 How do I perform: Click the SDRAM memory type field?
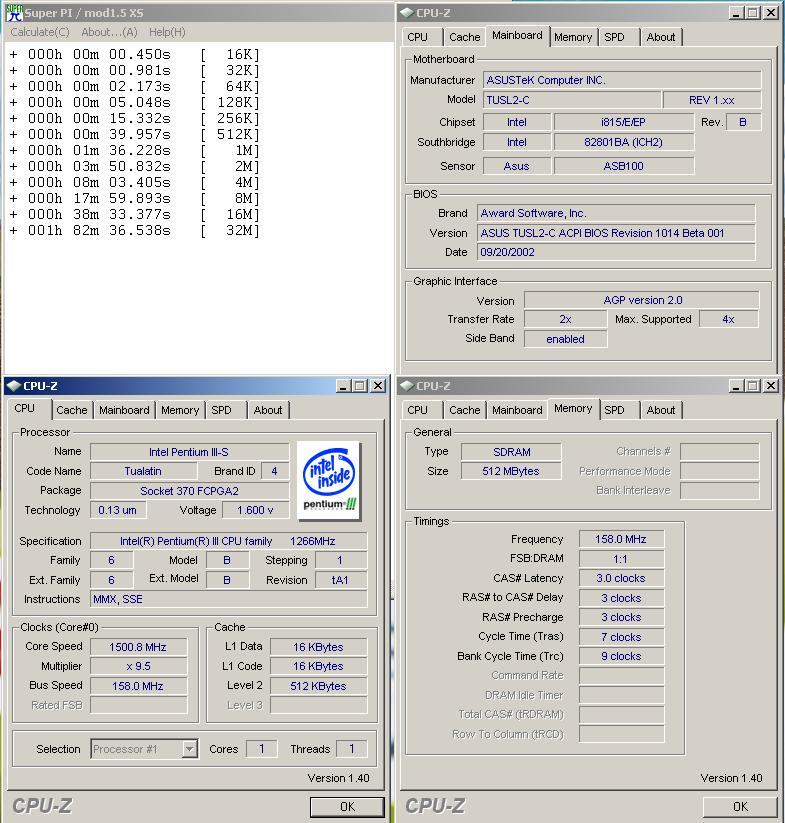[x=511, y=452]
